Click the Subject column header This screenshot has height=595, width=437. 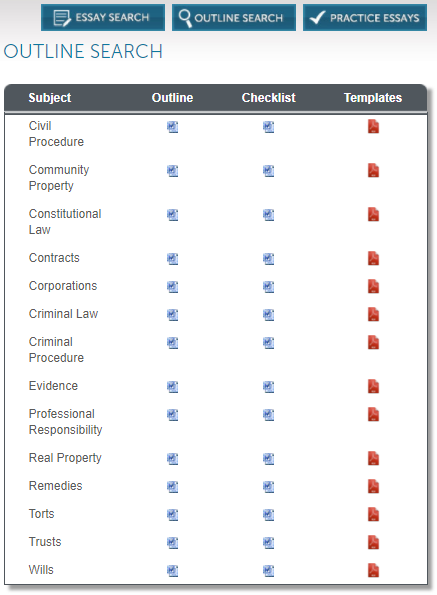[50, 98]
